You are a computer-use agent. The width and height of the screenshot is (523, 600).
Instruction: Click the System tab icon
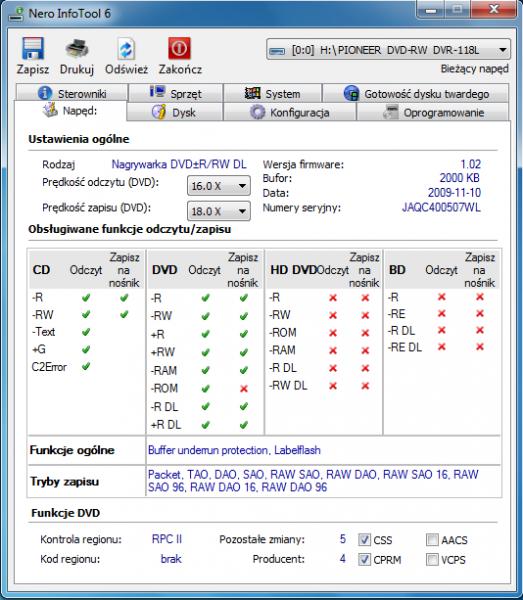pyautogui.click(x=253, y=93)
